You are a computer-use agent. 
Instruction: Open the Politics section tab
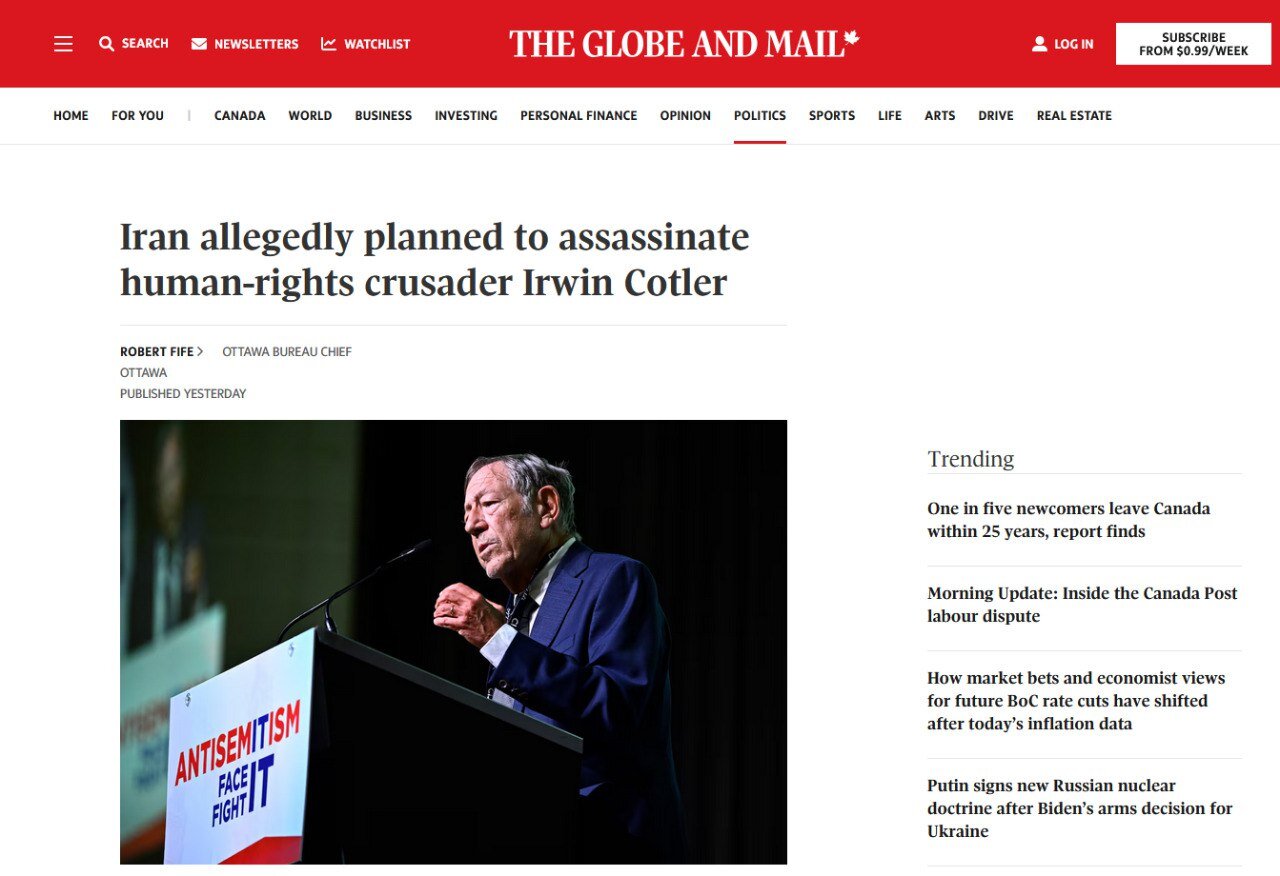click(x=760, y=116)
